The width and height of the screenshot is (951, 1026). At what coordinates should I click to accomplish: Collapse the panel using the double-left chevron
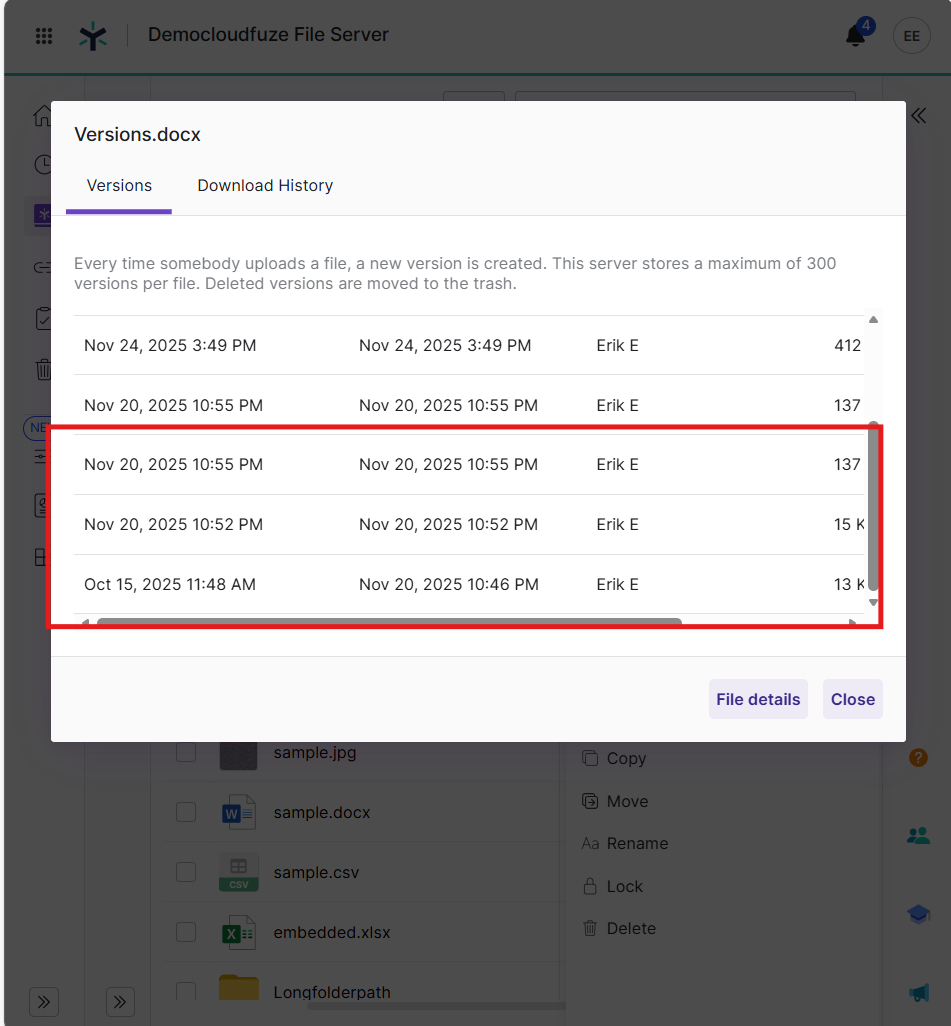point(918,115)
